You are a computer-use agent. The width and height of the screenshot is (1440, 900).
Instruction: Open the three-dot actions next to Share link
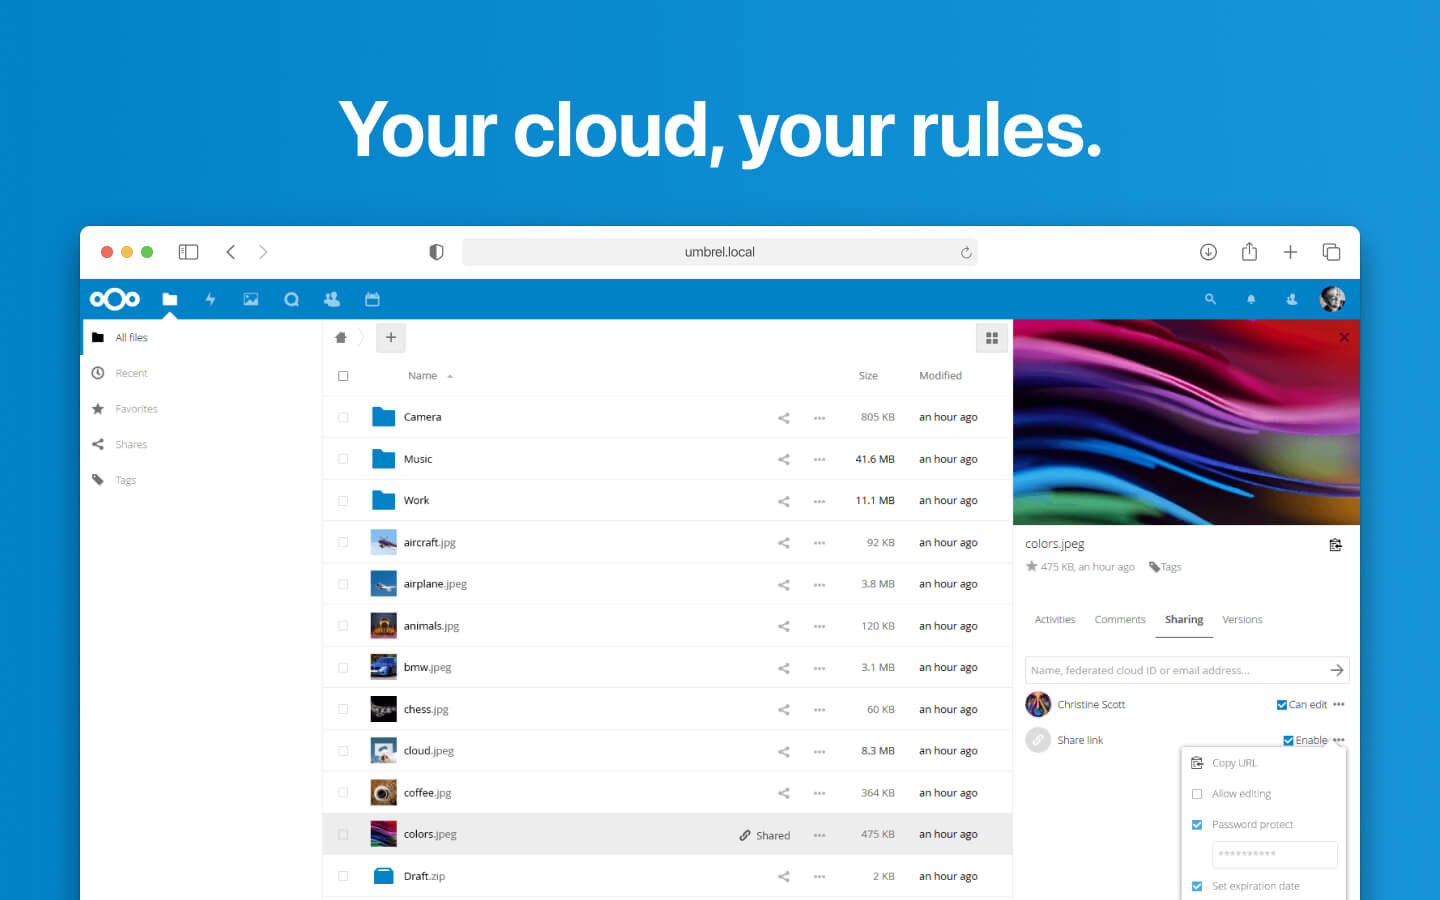pos(1338,740)
